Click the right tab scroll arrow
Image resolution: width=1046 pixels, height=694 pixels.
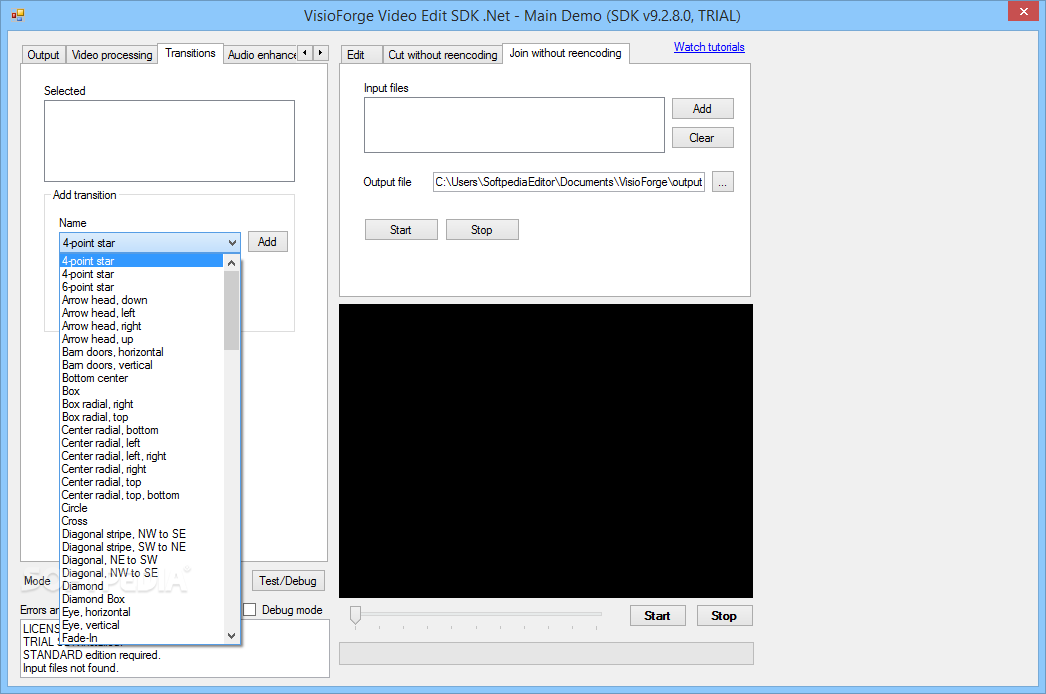(321, 53)
